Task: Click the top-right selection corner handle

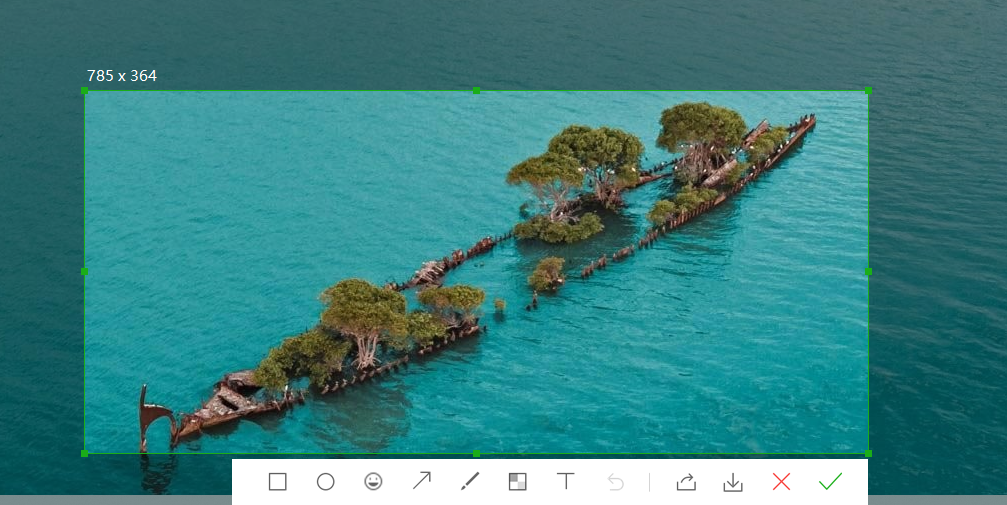Action: pyautogui.click(x=868, y=91)
